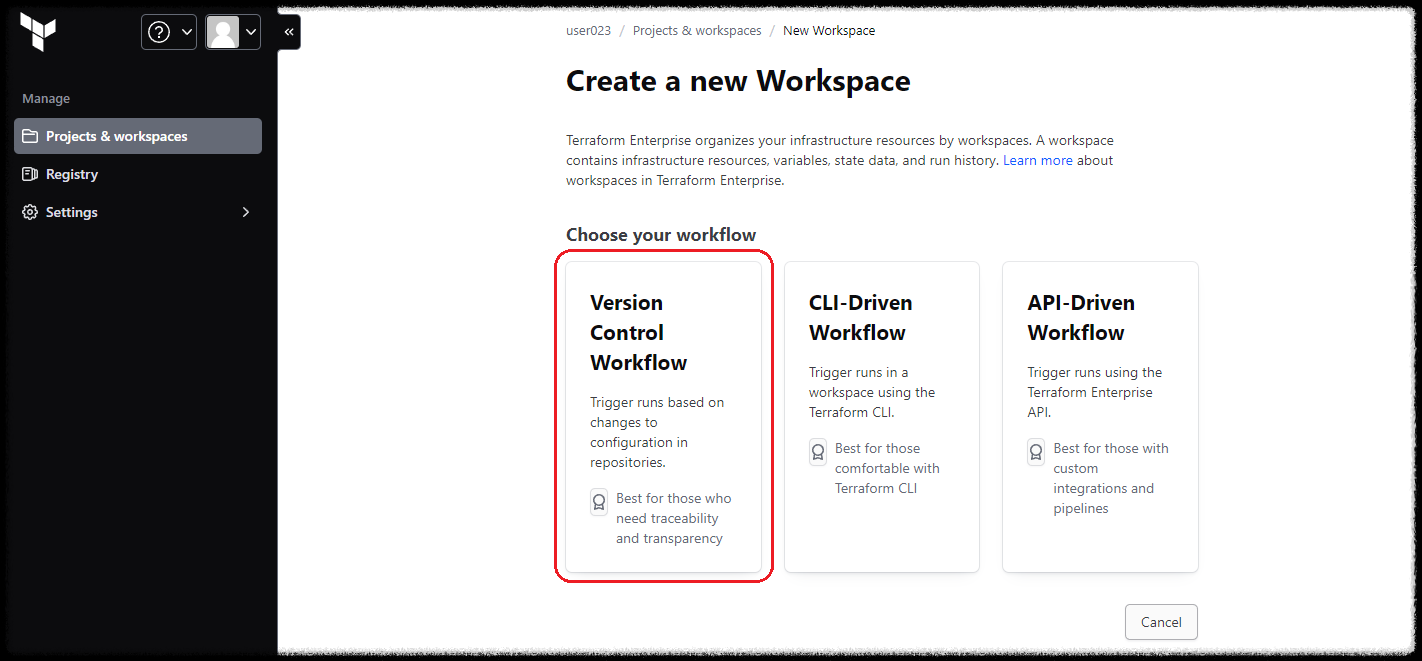Click 'Best for those comfortable with Terraform CLI' text
Screen dimensions: 1422x661
pos(887,468)
